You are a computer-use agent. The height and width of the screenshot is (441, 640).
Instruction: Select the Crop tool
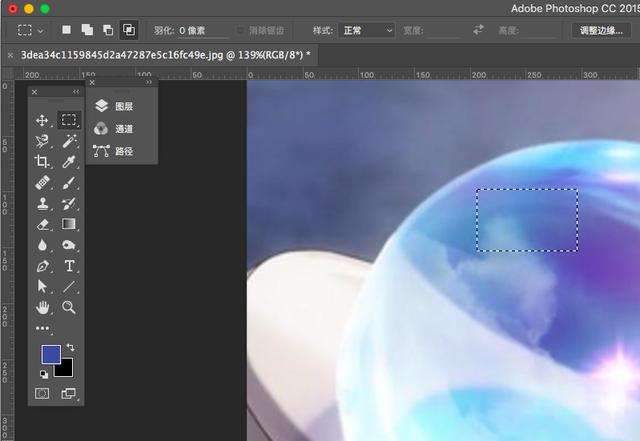click(x=42, y=162)
